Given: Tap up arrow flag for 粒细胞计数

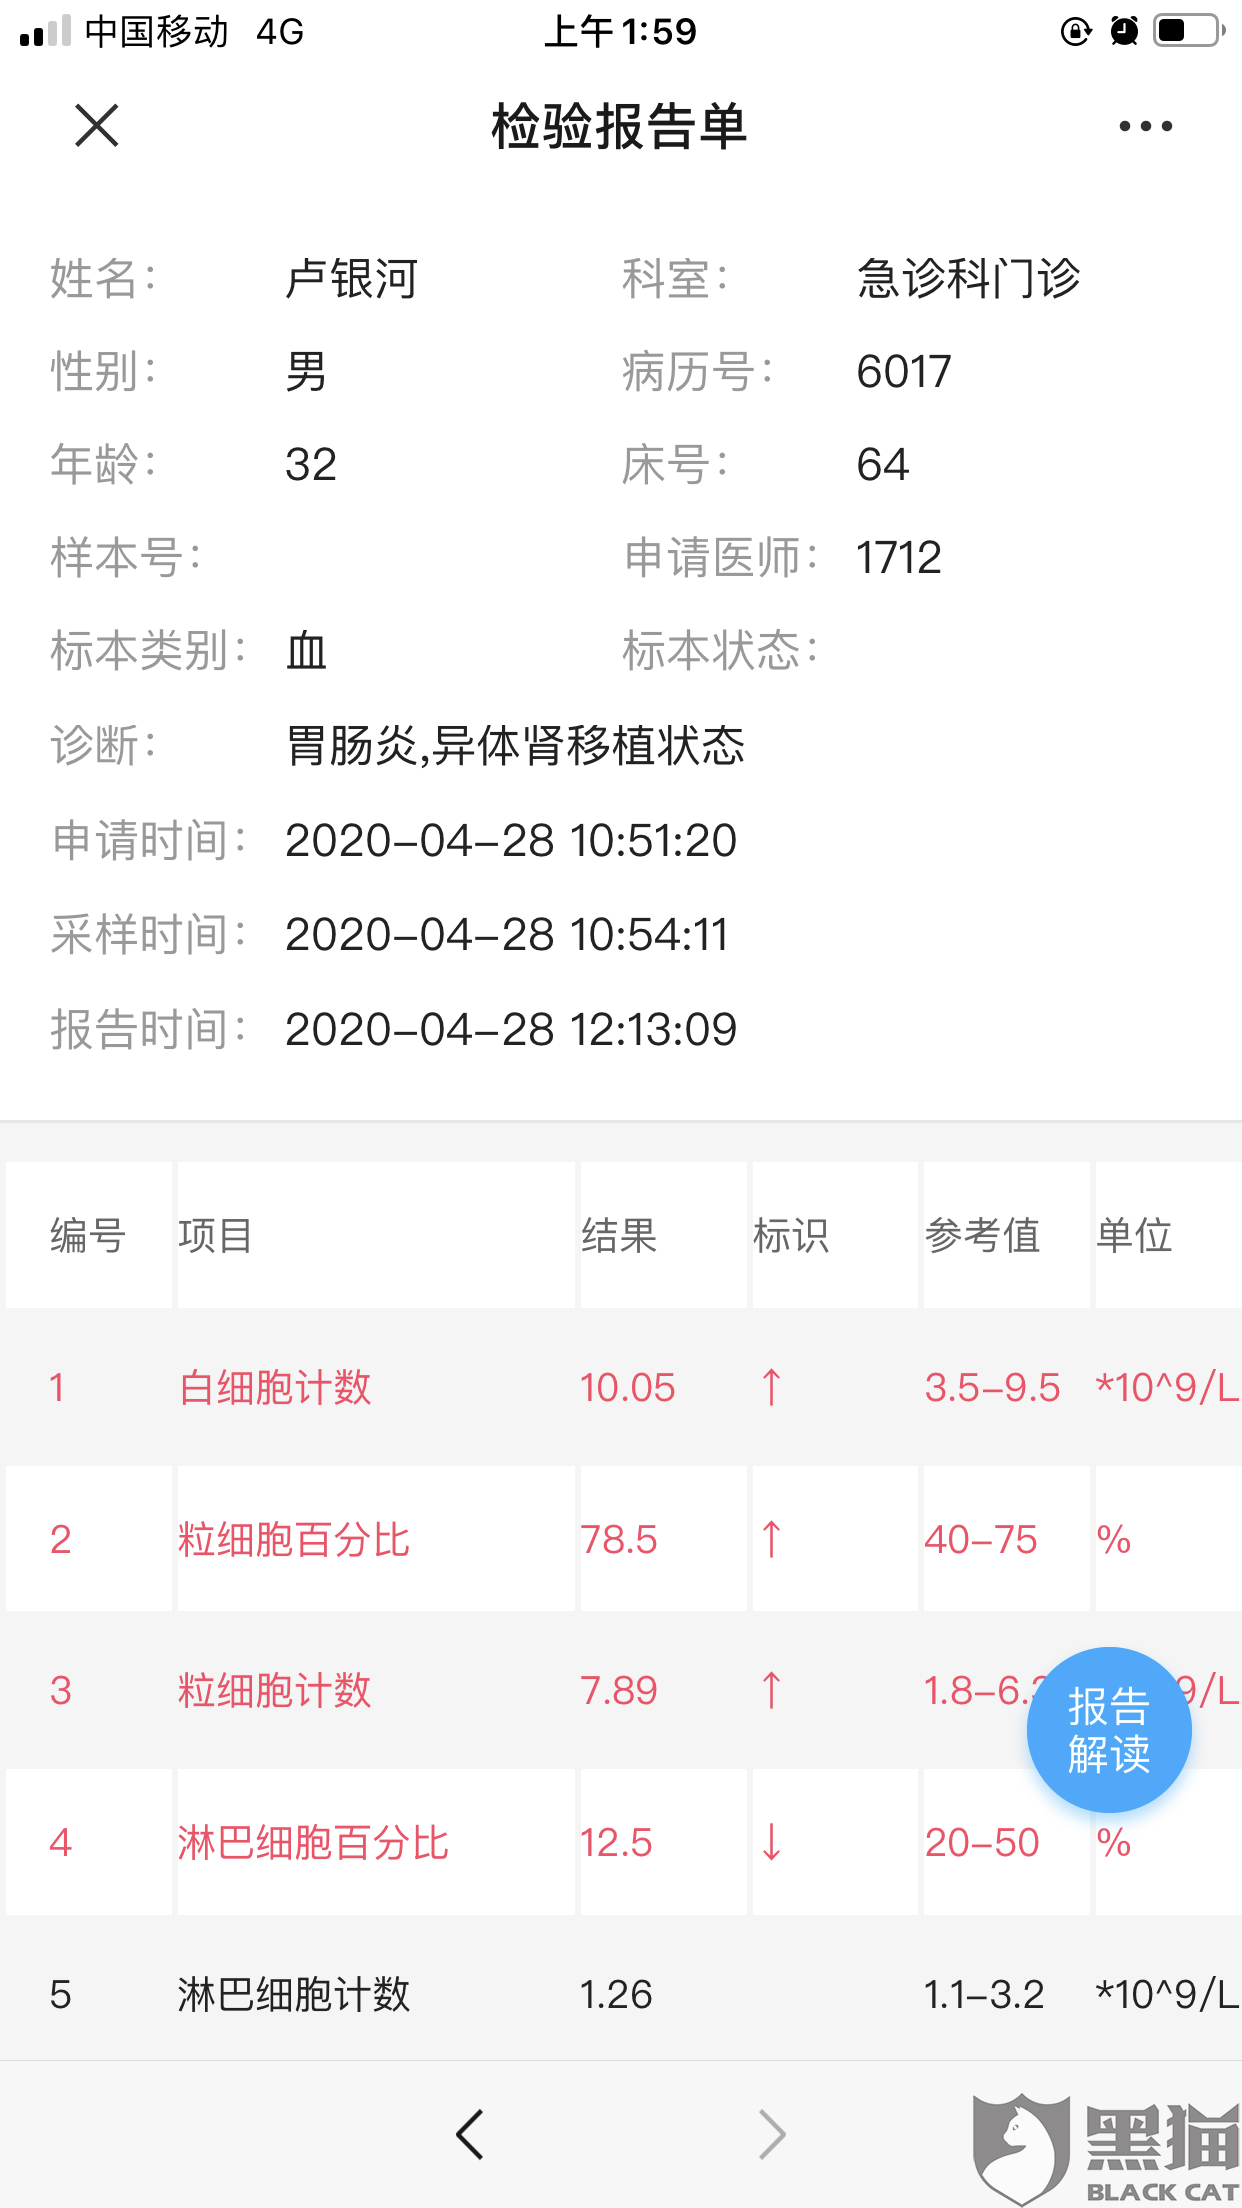Looking at the screenshot, I should [771, 1691].
